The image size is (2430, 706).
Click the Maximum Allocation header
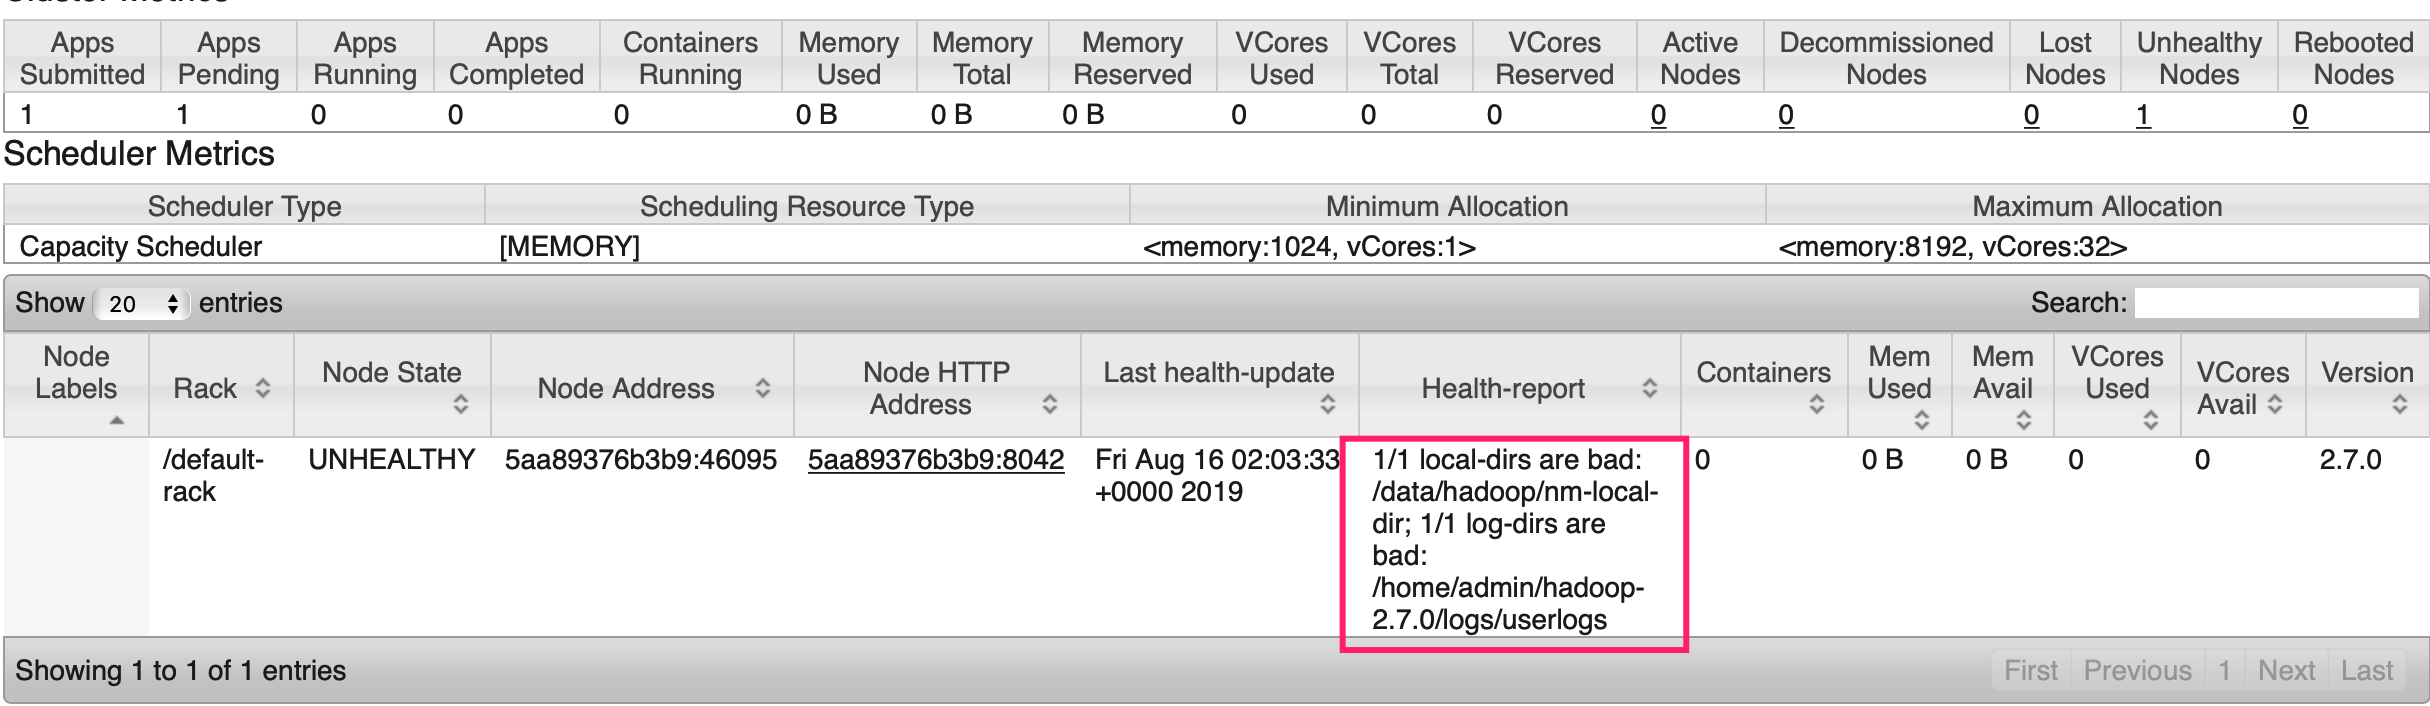pos(2097,206)
